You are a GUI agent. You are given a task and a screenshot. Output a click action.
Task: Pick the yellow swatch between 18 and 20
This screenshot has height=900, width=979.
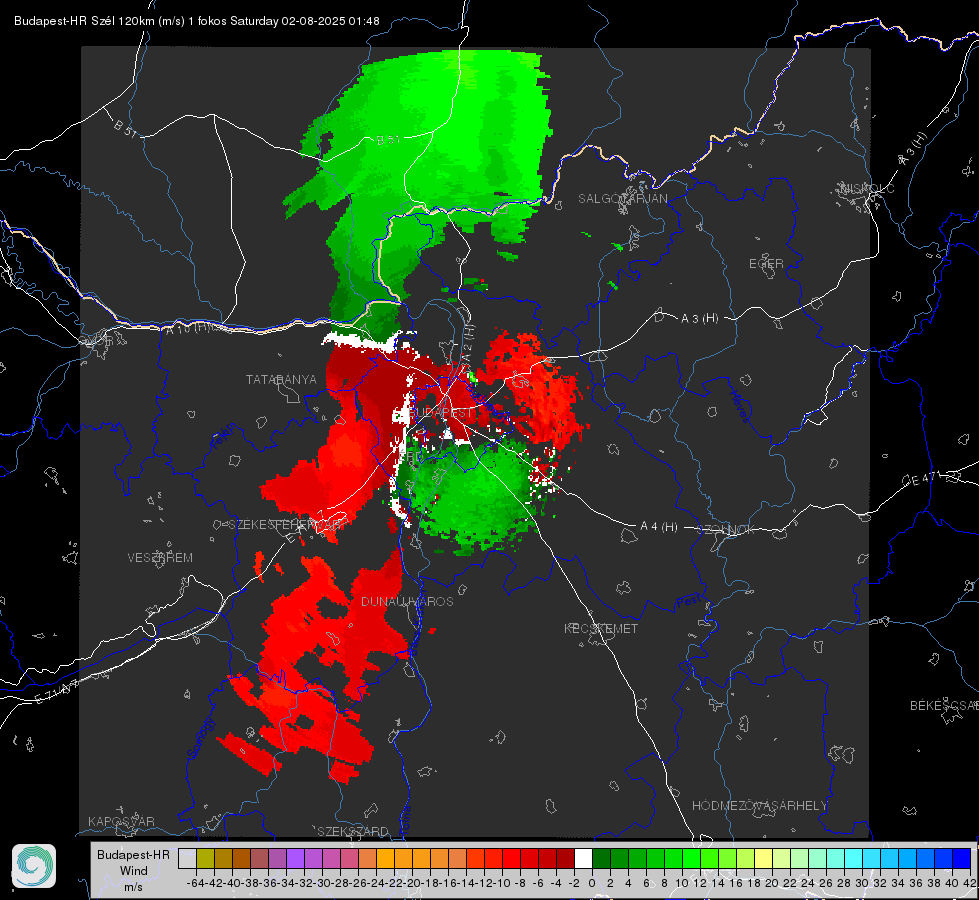click(763, 858)
